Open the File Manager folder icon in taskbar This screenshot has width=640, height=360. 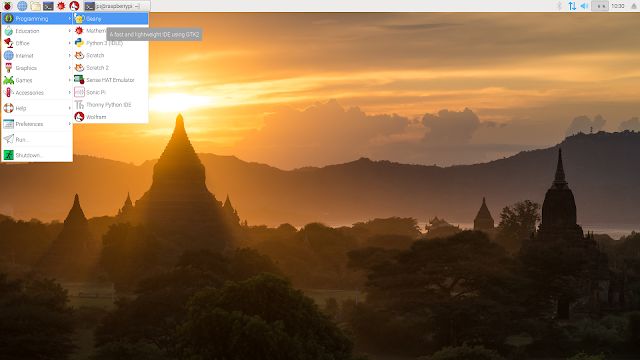[x=36, y=6]
